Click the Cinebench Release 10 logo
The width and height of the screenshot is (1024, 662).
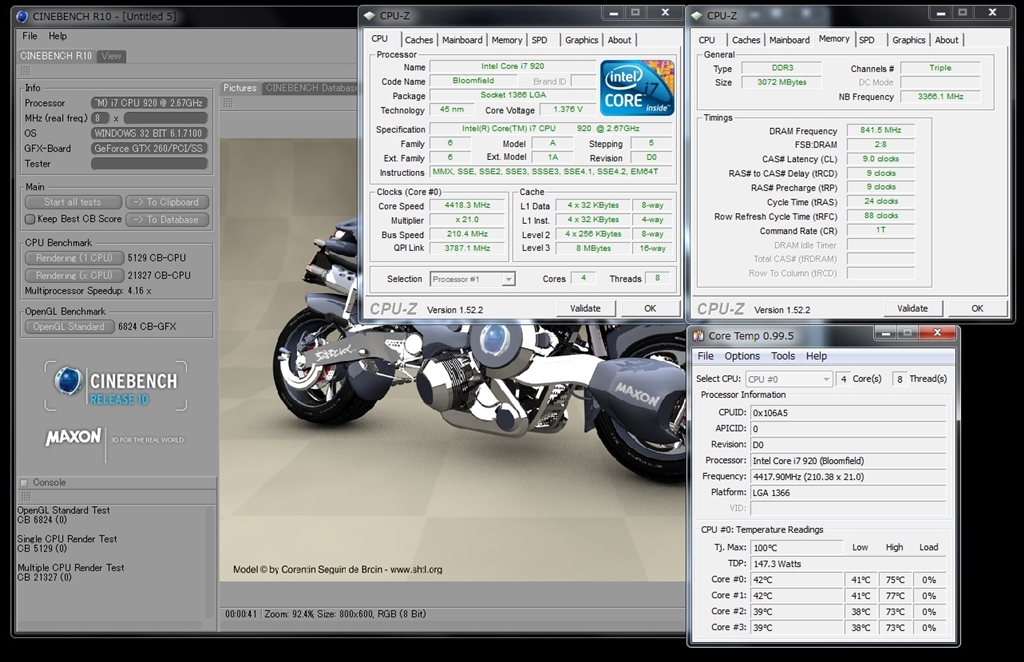pyautogui.click(x=115, y=385)
